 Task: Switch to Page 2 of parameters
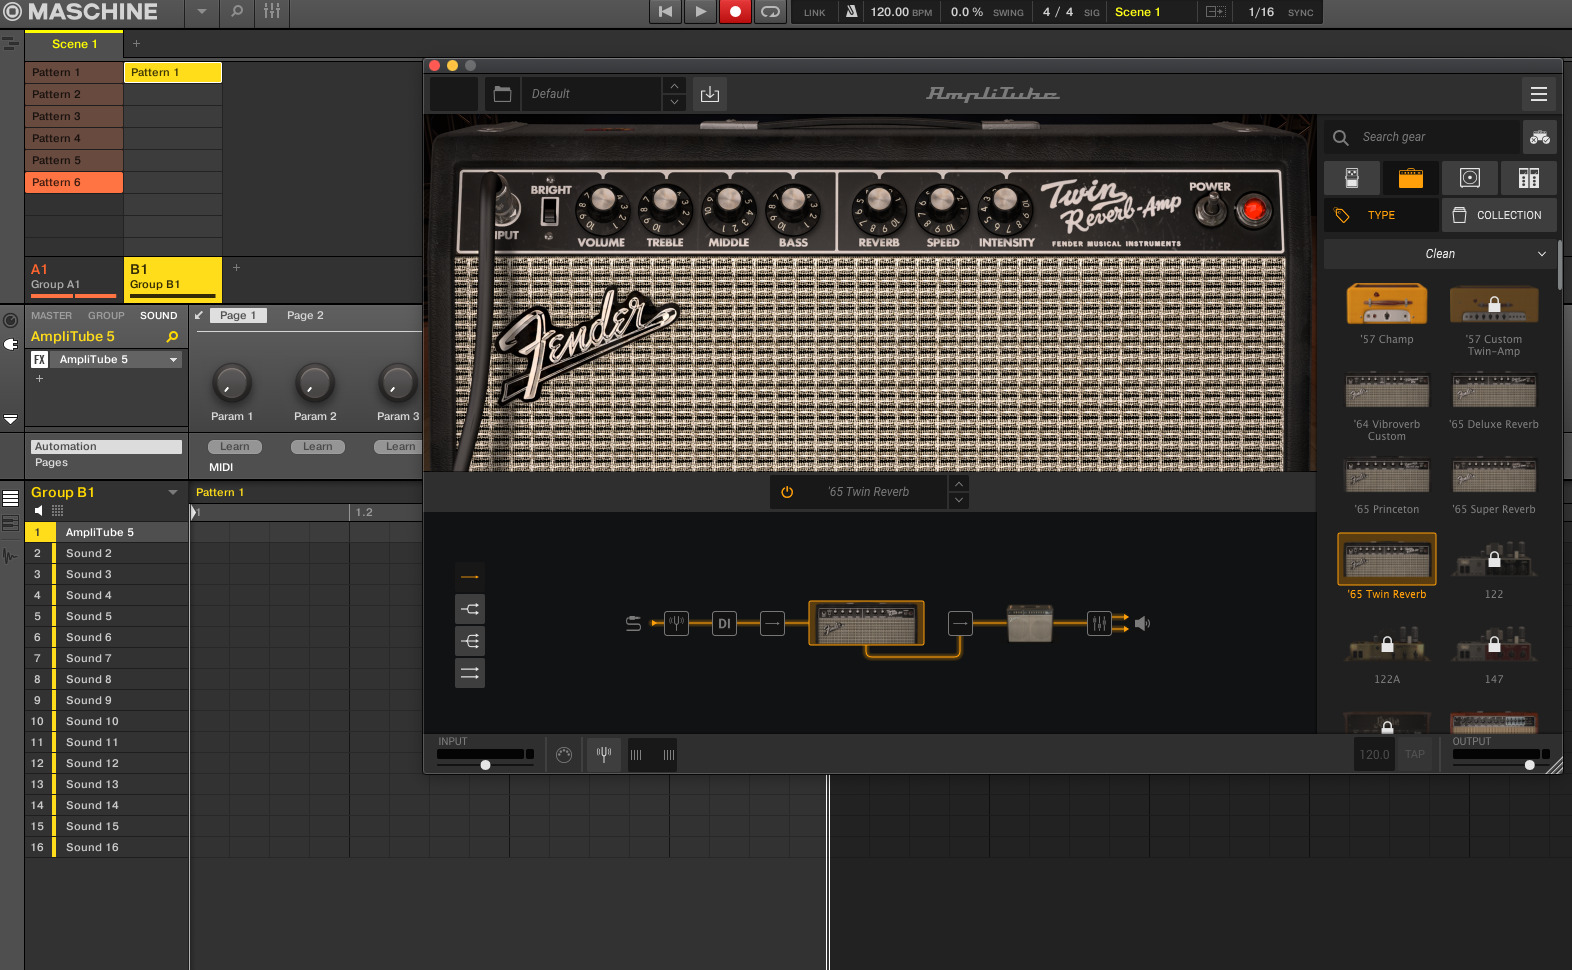coord(305,316)
